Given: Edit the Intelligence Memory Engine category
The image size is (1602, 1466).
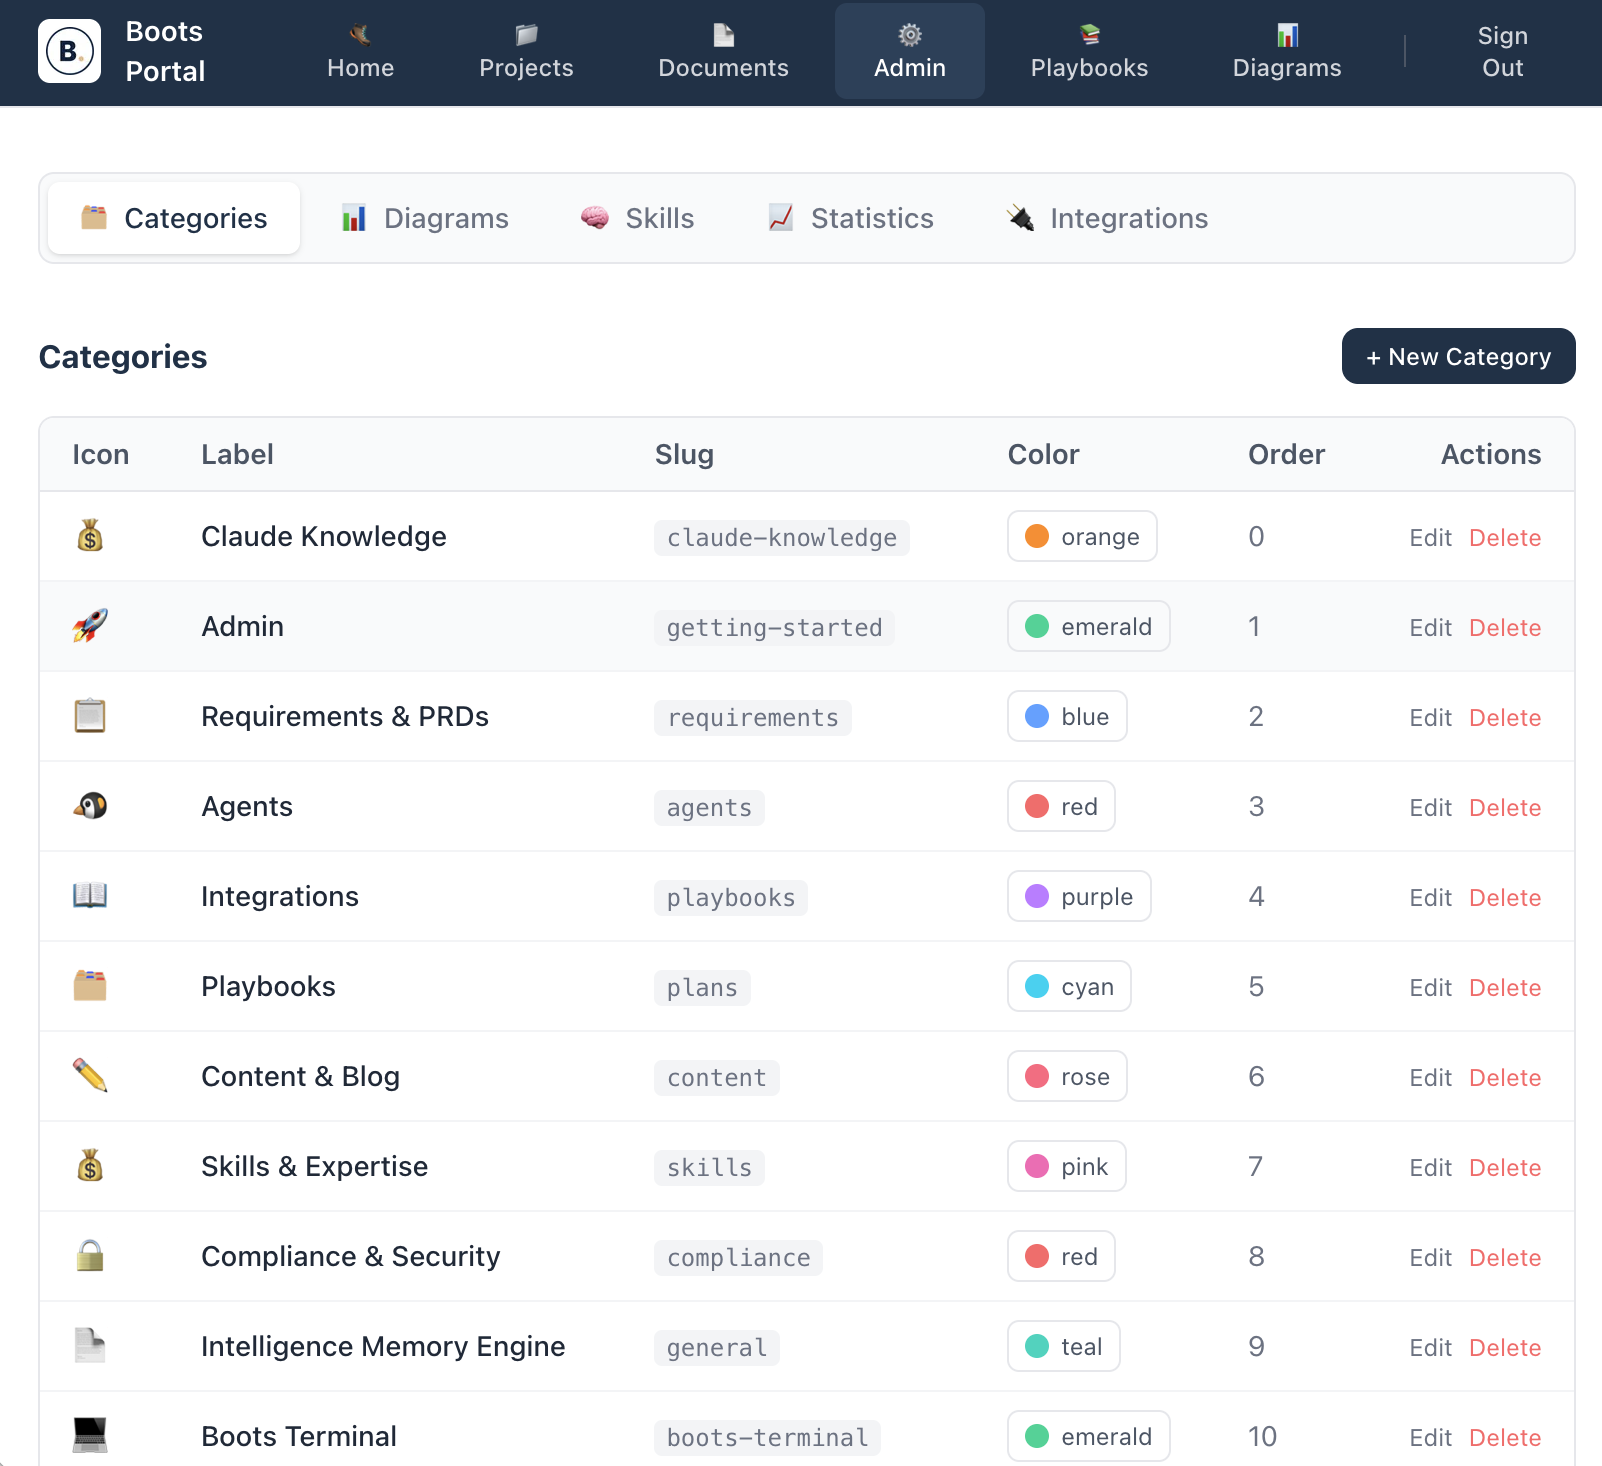Looking at the screenshot, I should (1430, 1348).
